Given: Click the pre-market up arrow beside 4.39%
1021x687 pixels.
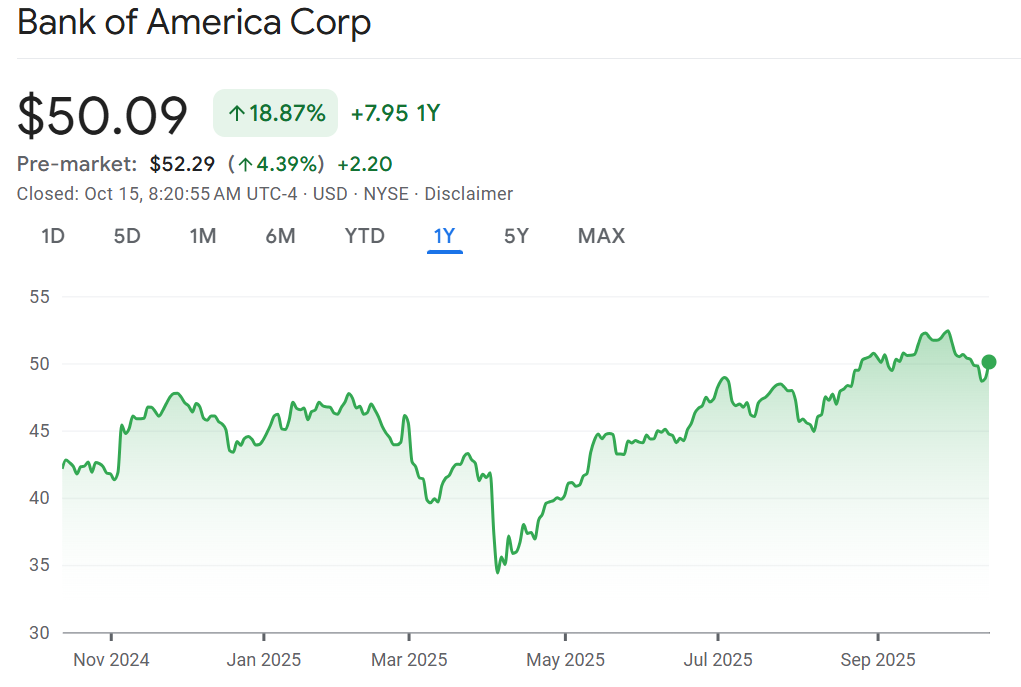Looking at the screenshot, I should point(244,164).
